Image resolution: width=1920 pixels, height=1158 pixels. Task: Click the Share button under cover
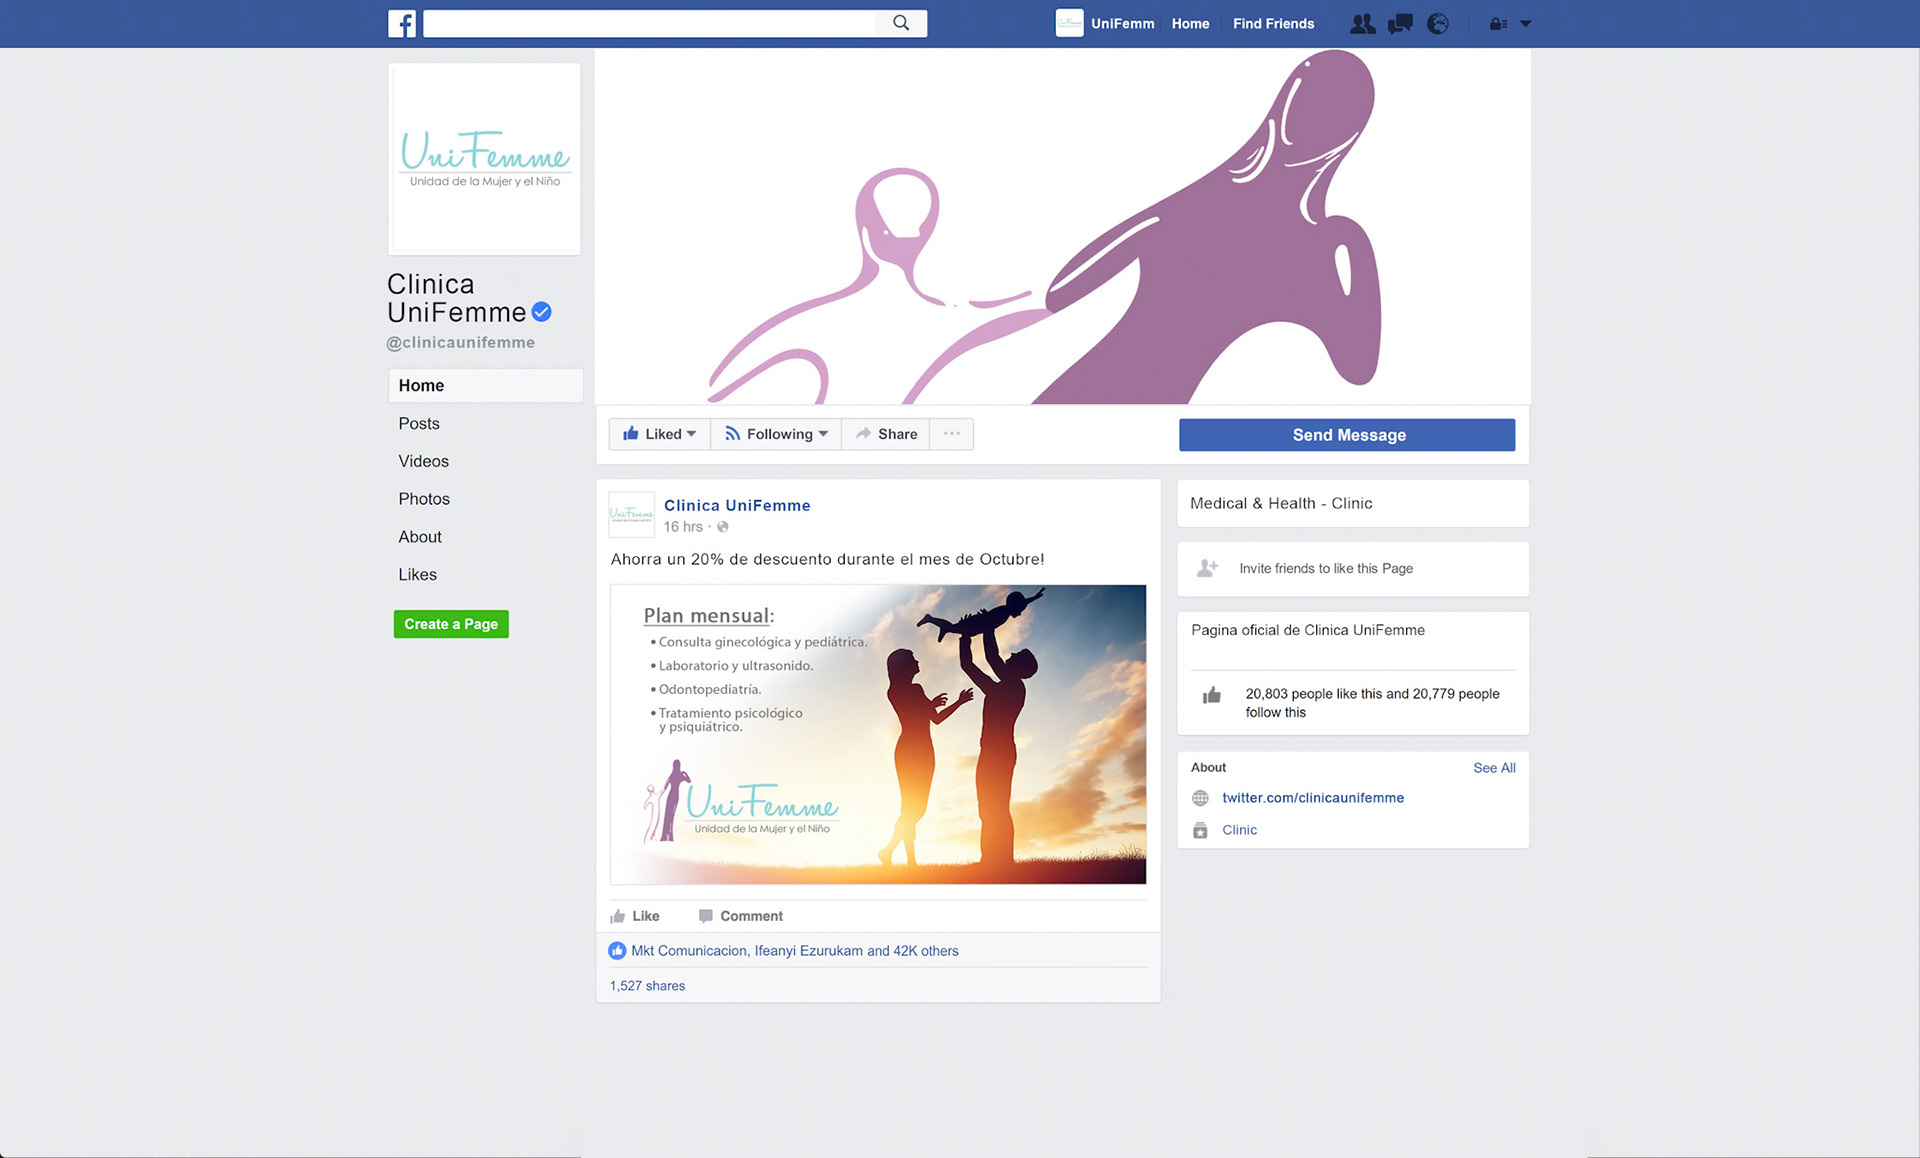(x=886, y=434)
